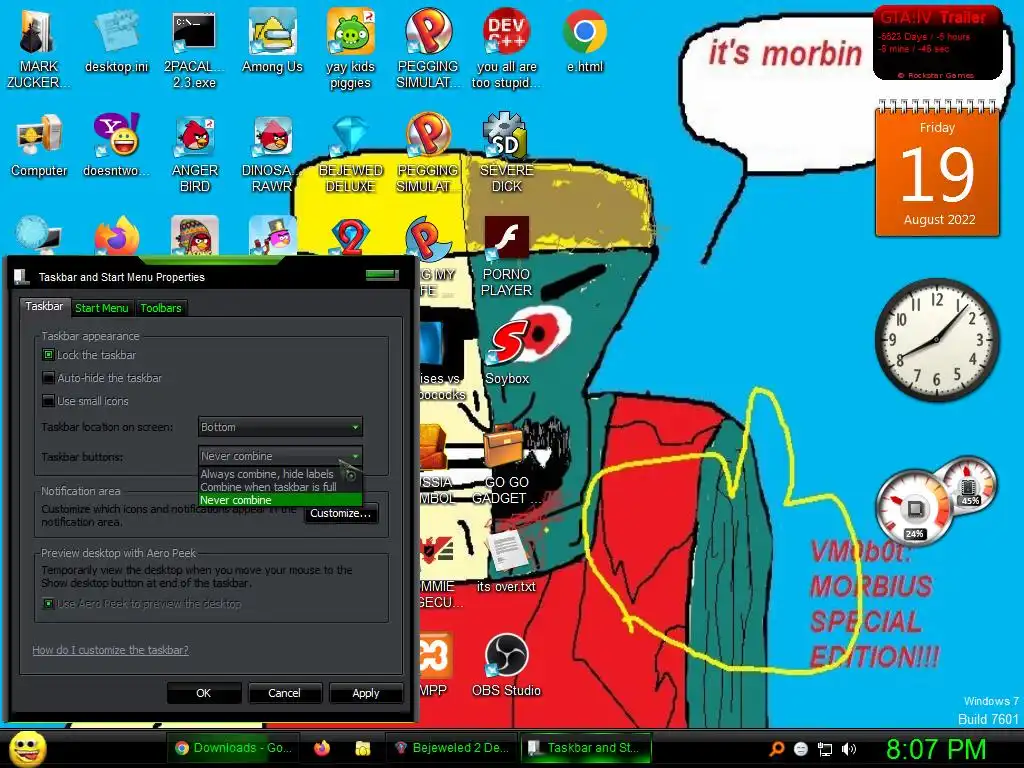Image resolution: width=1024 pixels, height=768 pixels.
Task: Click the magnifier search tray icon
Action: tap(776, 749)
